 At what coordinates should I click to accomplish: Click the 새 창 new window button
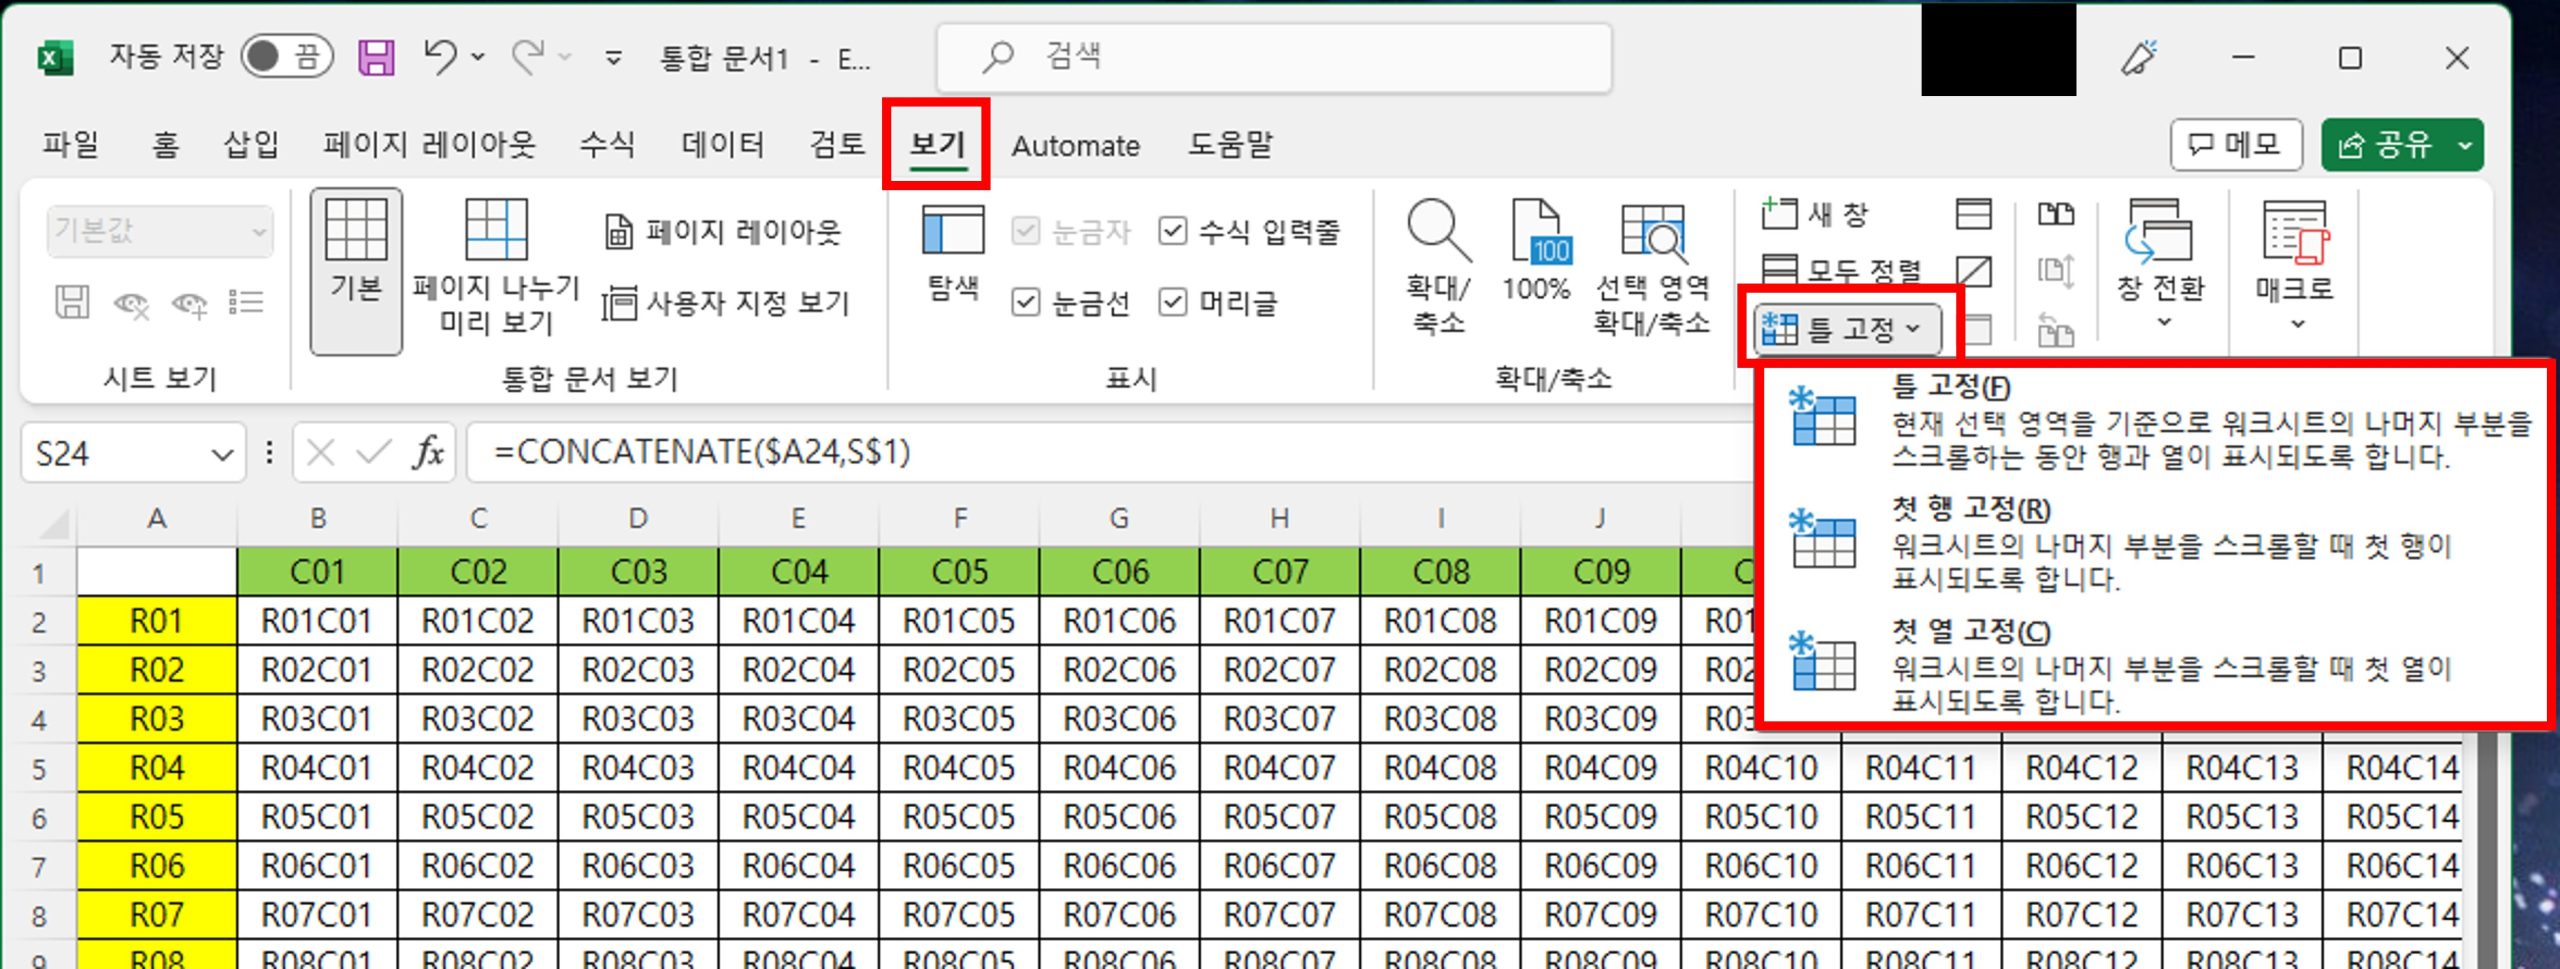[x=1815, y=213]
